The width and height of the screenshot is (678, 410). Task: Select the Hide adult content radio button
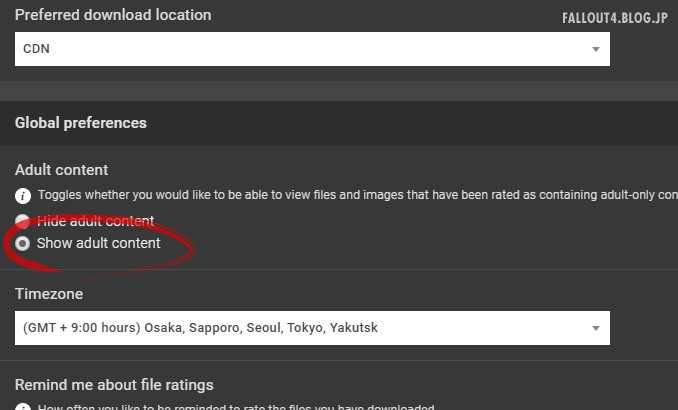tap(22, 221)
